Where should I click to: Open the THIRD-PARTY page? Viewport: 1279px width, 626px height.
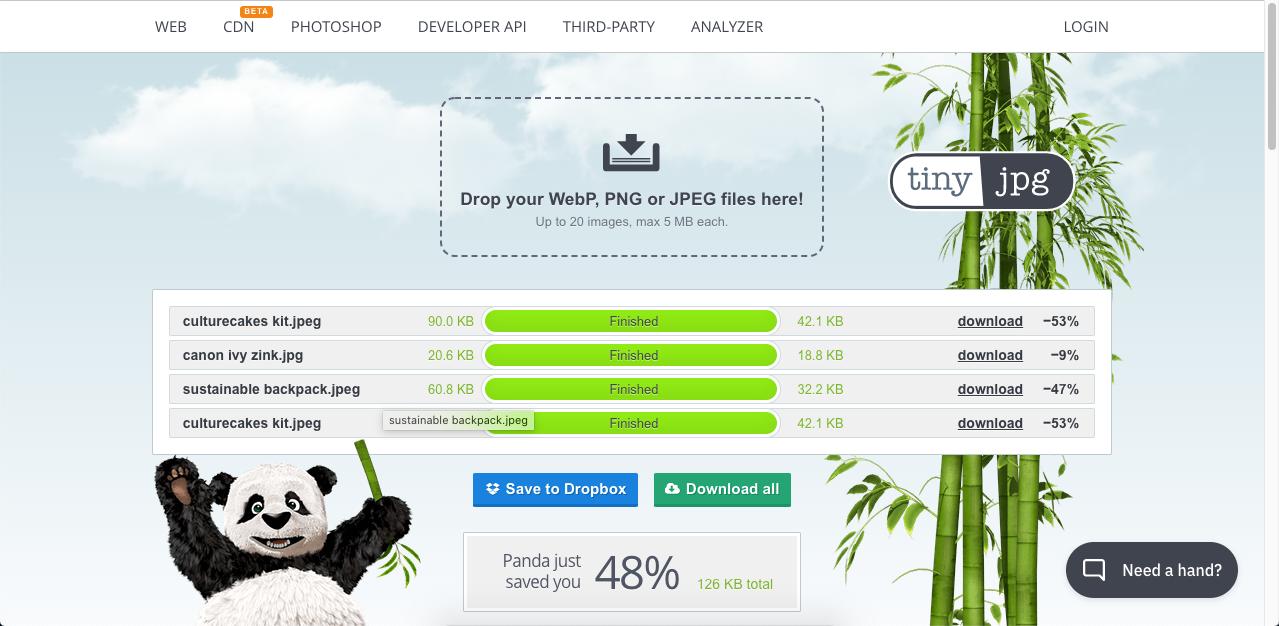[x=609, y=27]
